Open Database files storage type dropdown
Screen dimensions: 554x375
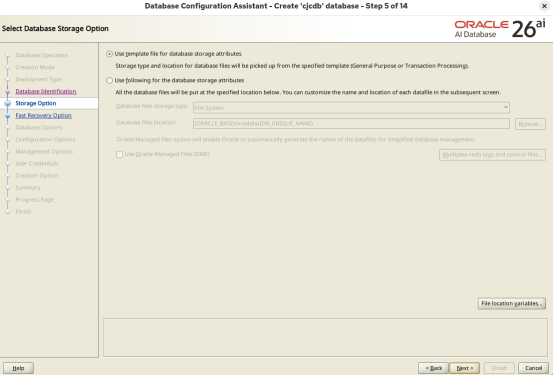[351, 107]
